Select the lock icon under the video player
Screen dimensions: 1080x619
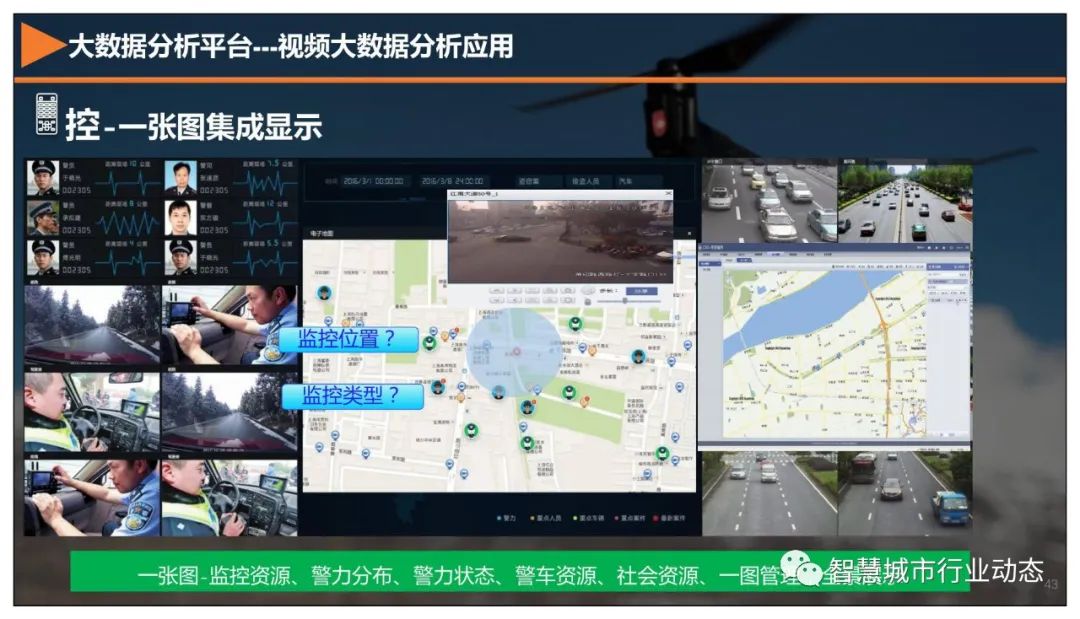coord(588,300)
